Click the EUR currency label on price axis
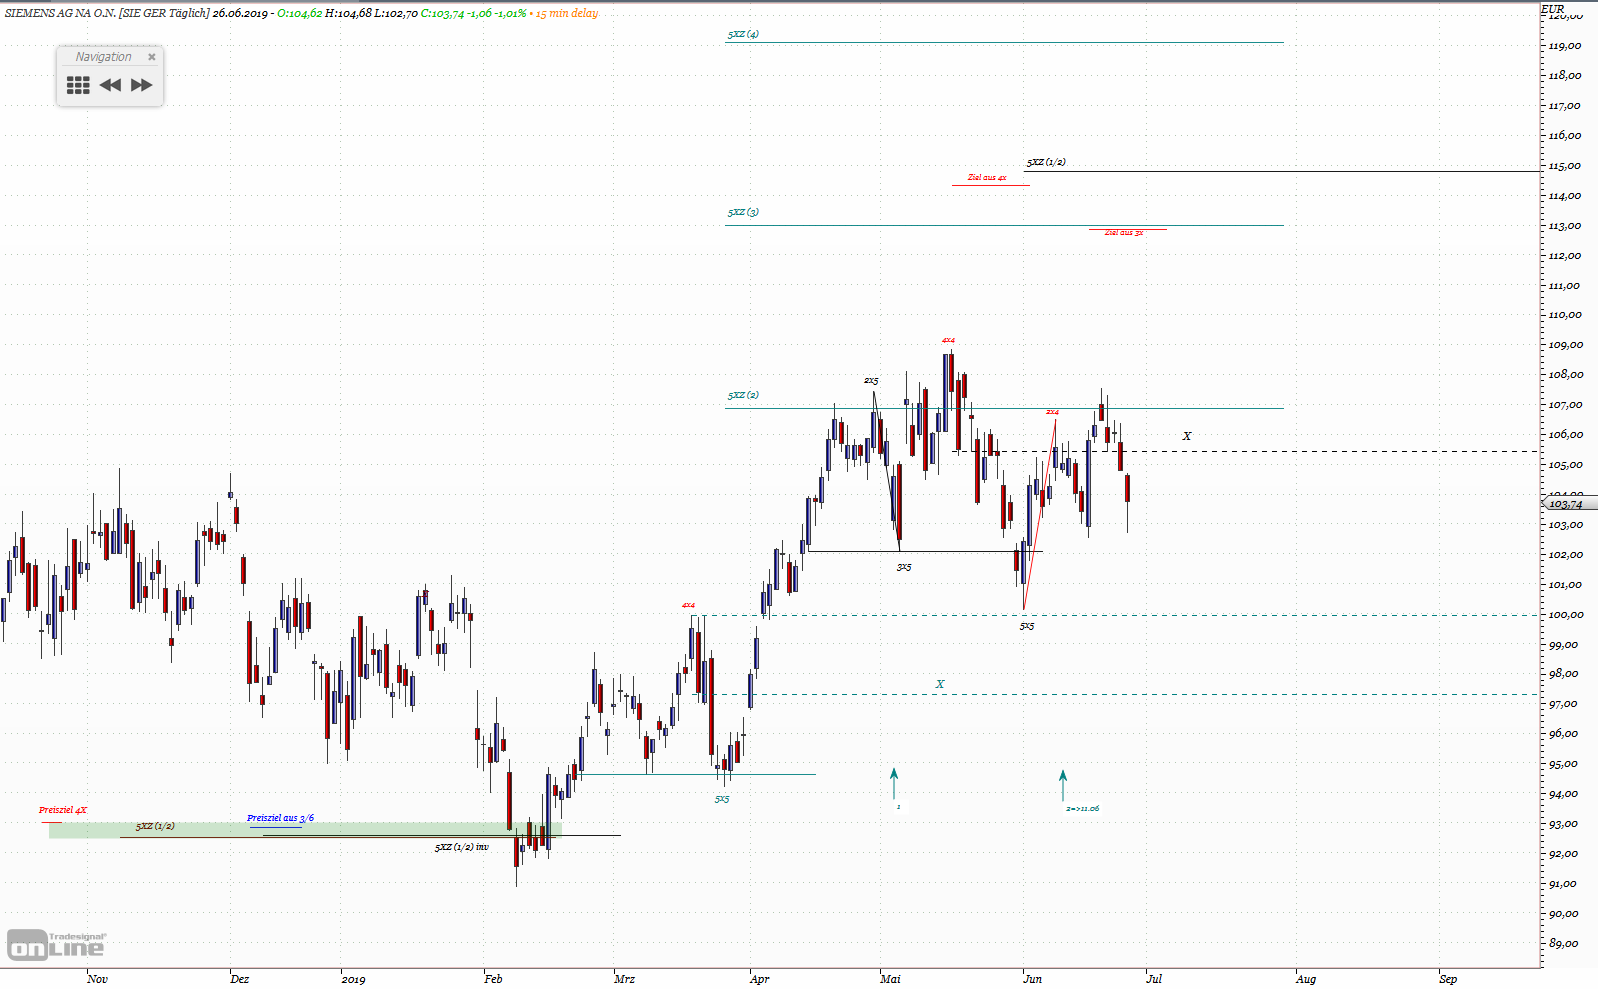 (x=1553, y=9)
